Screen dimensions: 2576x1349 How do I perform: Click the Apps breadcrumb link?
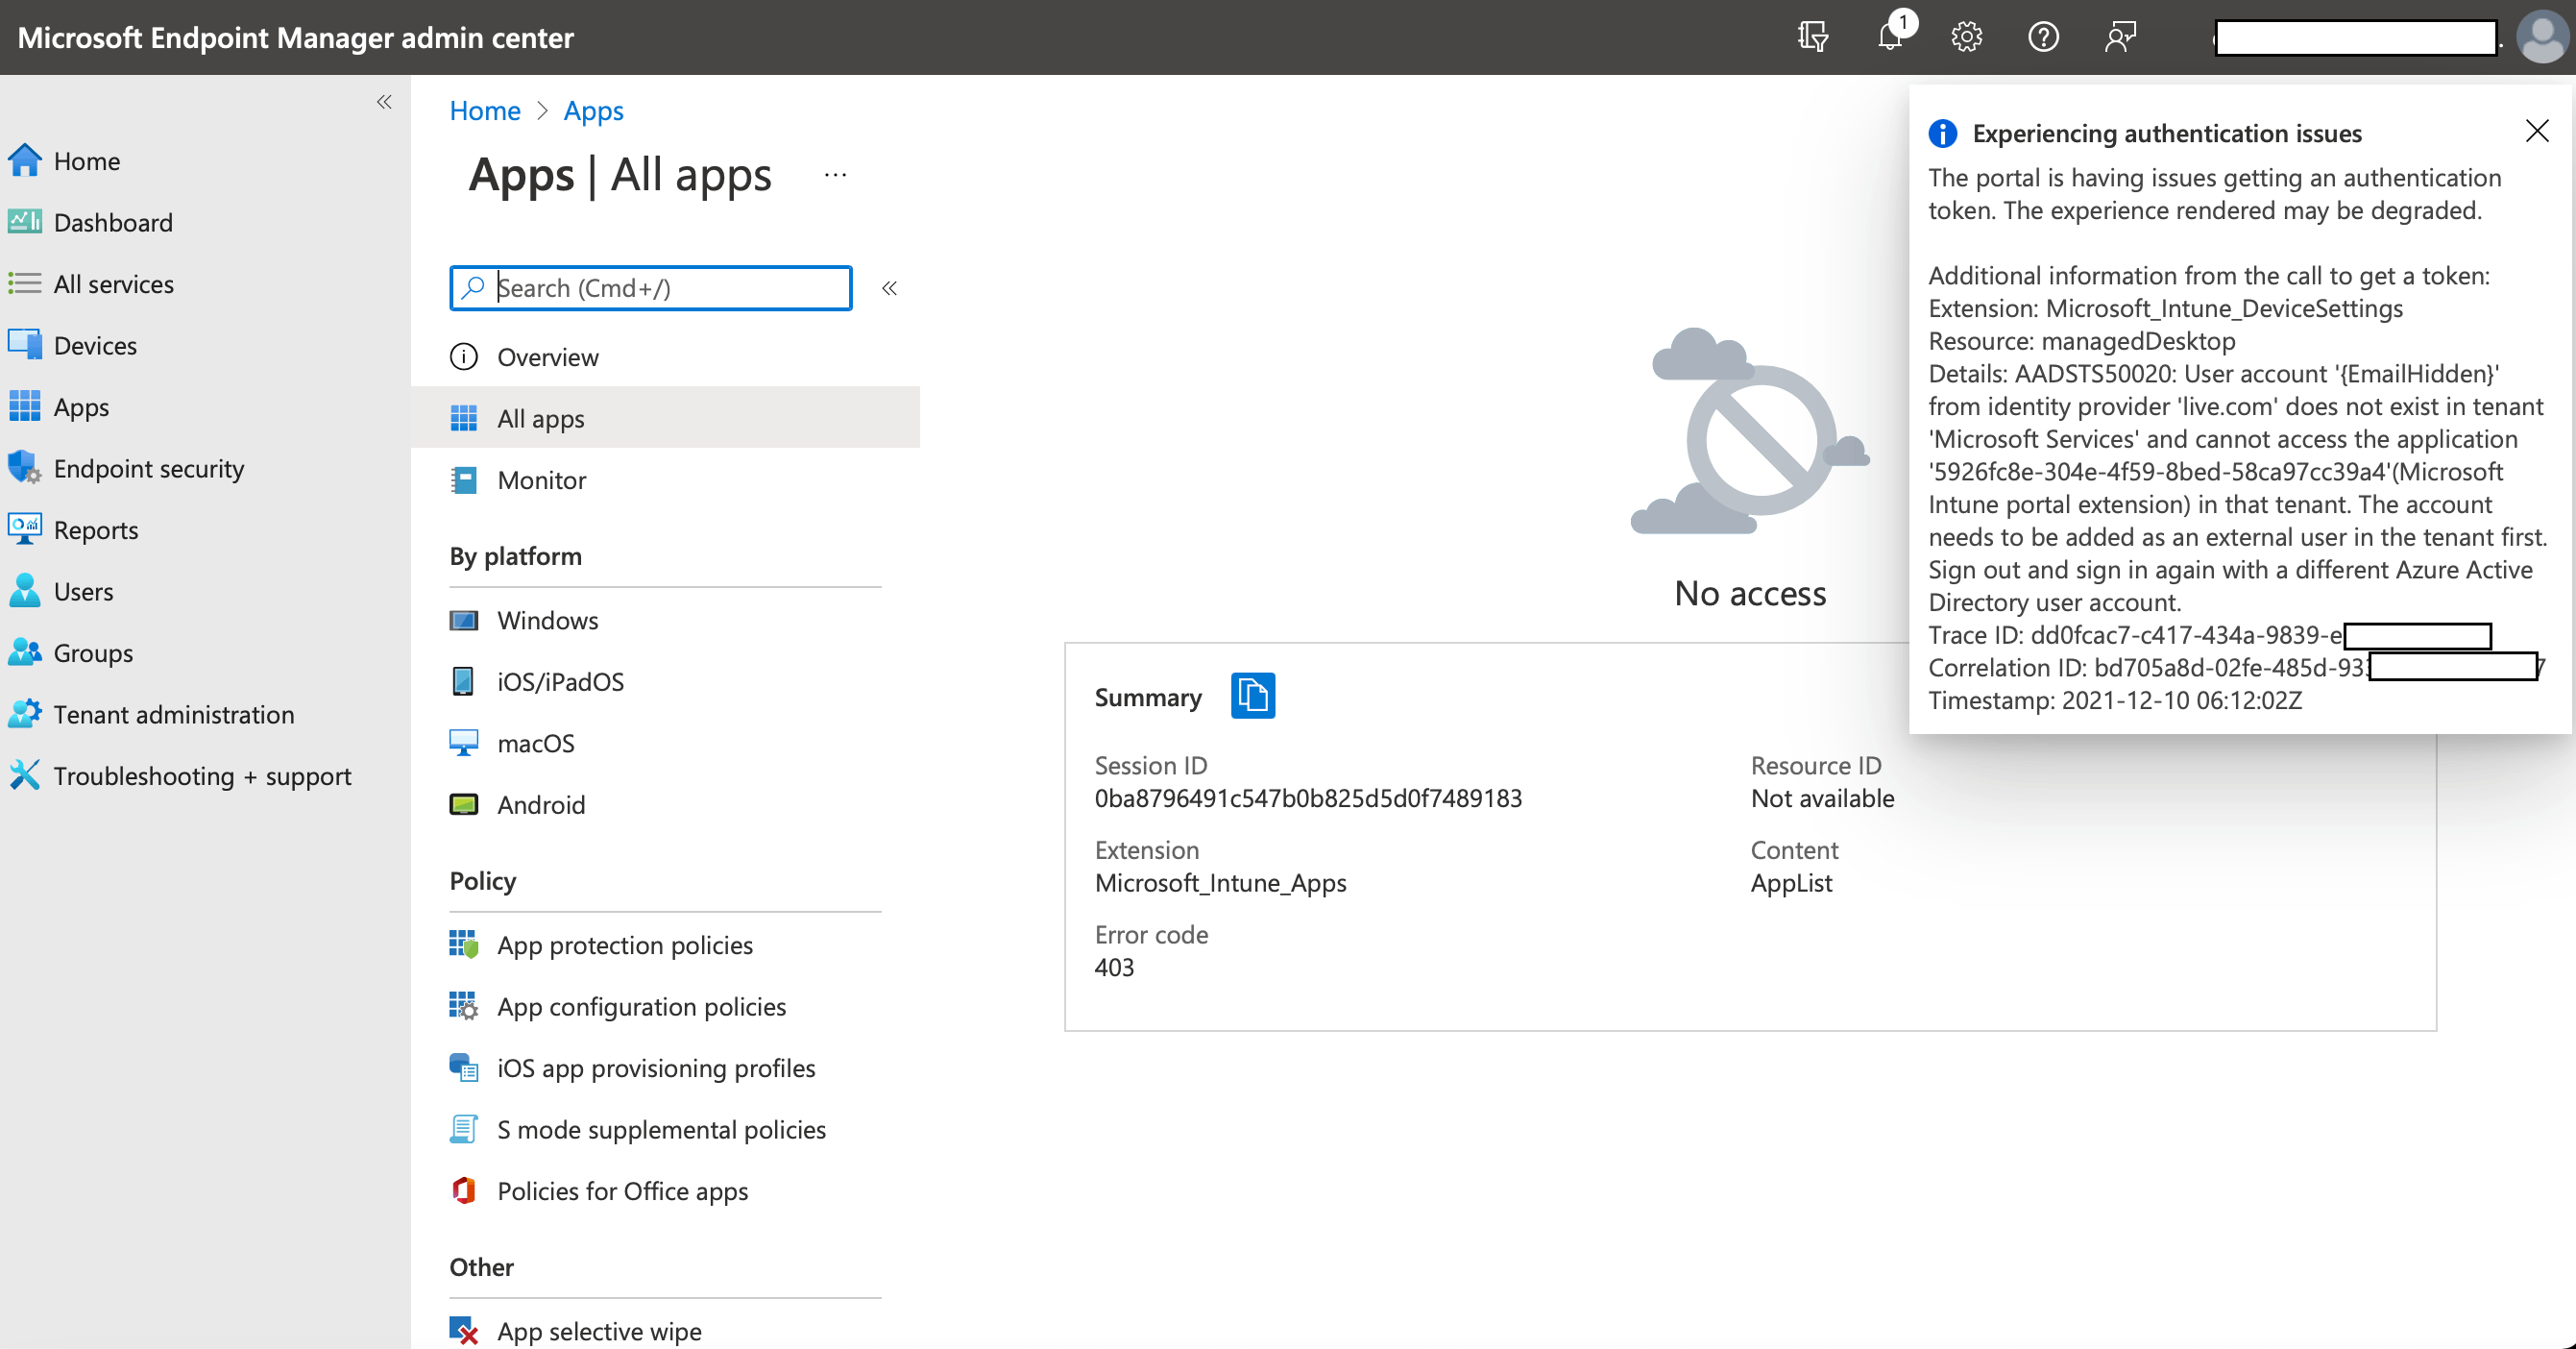pos(593,110)
